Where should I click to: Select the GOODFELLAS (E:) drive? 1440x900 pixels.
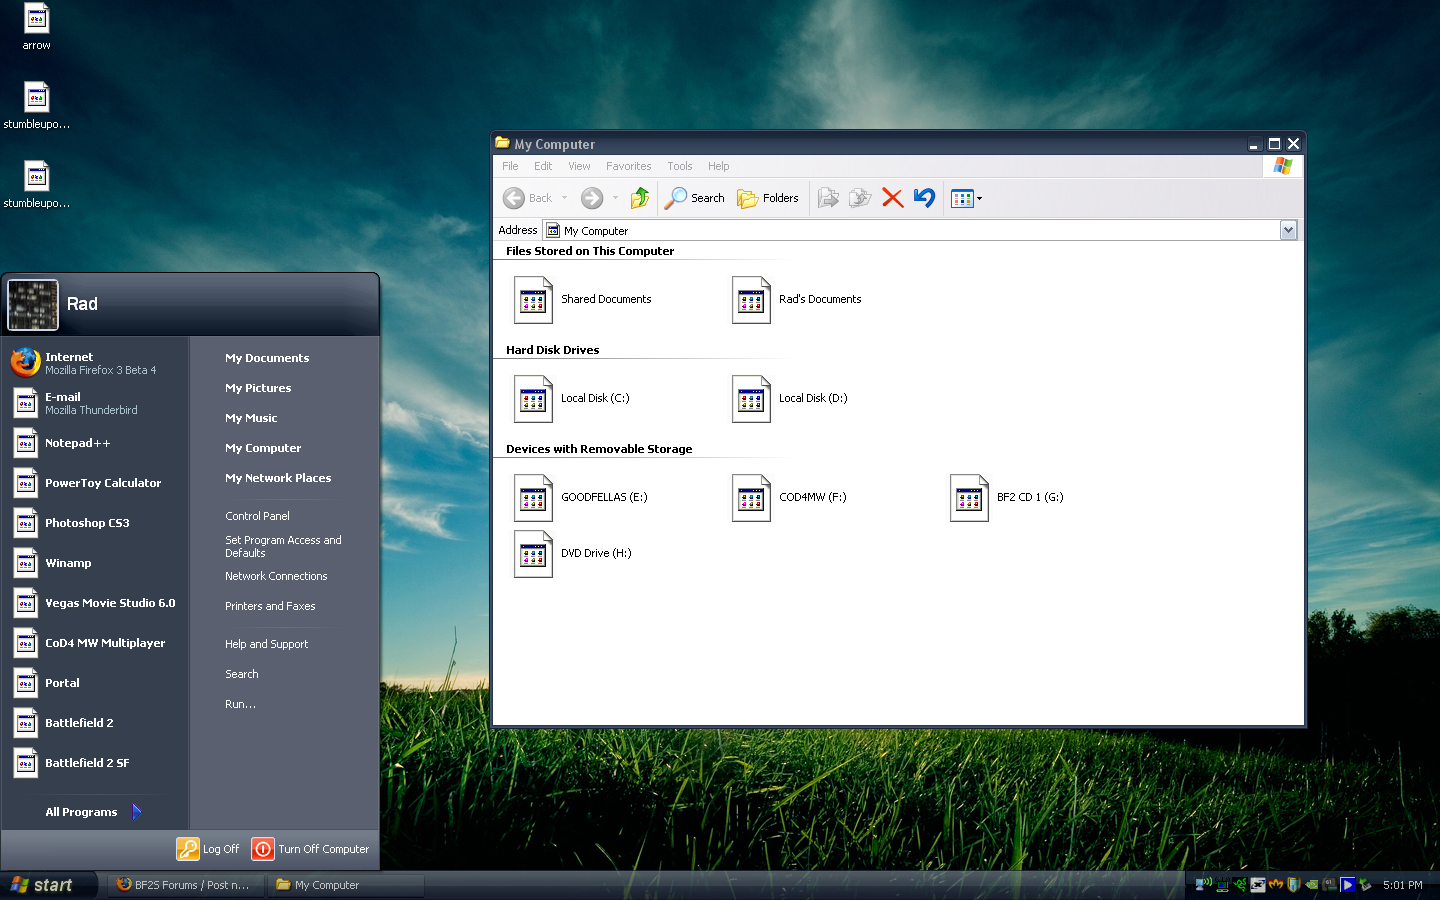coord(581,497)
